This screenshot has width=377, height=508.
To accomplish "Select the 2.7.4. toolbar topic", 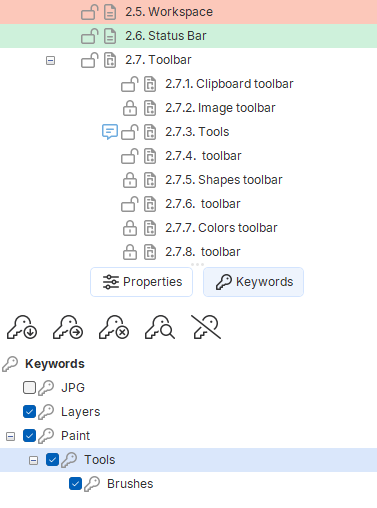I will pos(203,156).
